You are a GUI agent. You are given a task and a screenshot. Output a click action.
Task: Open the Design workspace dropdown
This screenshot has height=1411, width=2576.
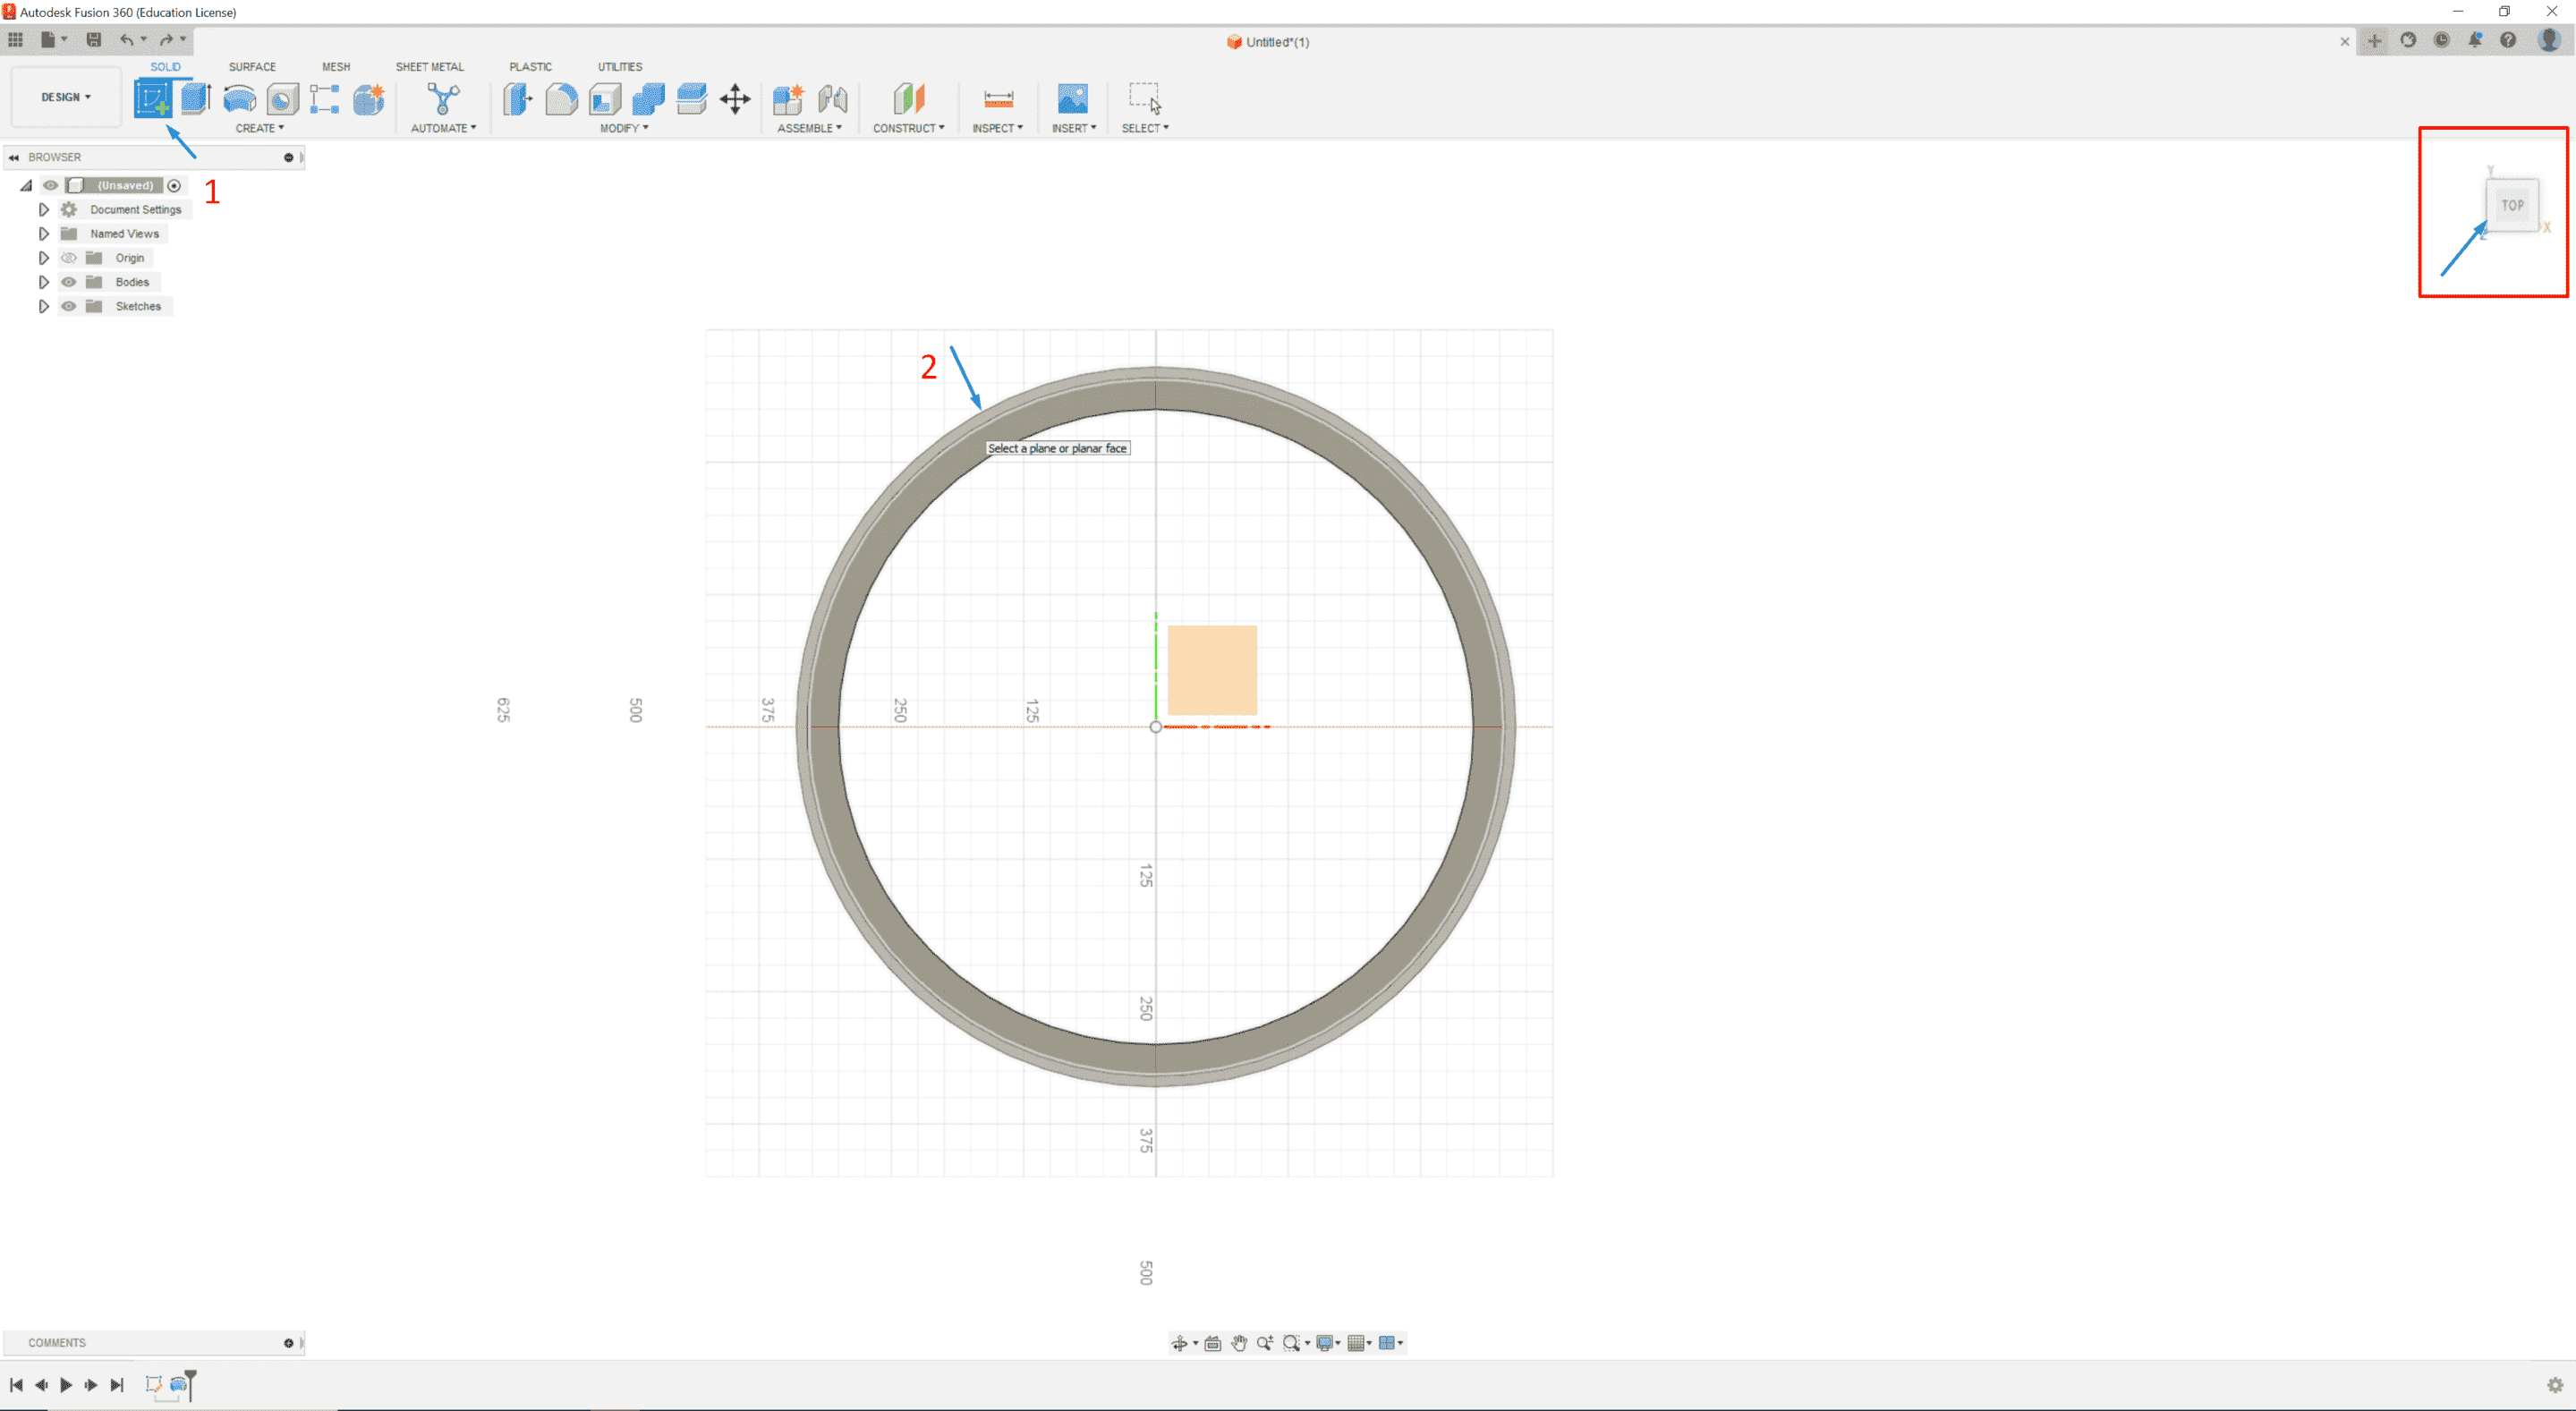66,97
